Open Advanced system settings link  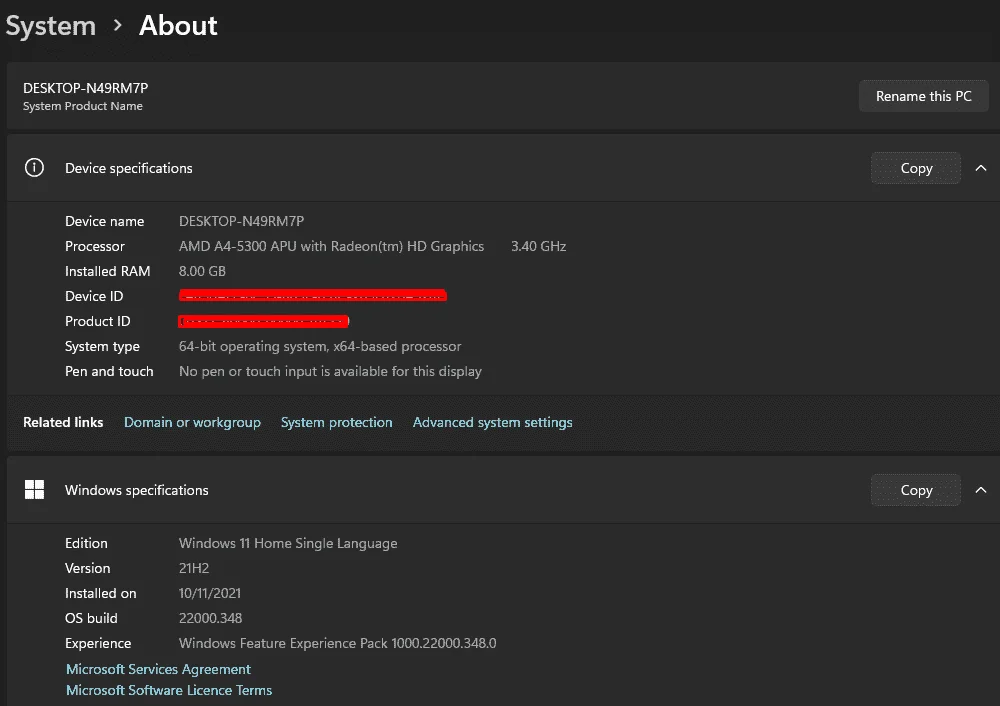(492, 422)
